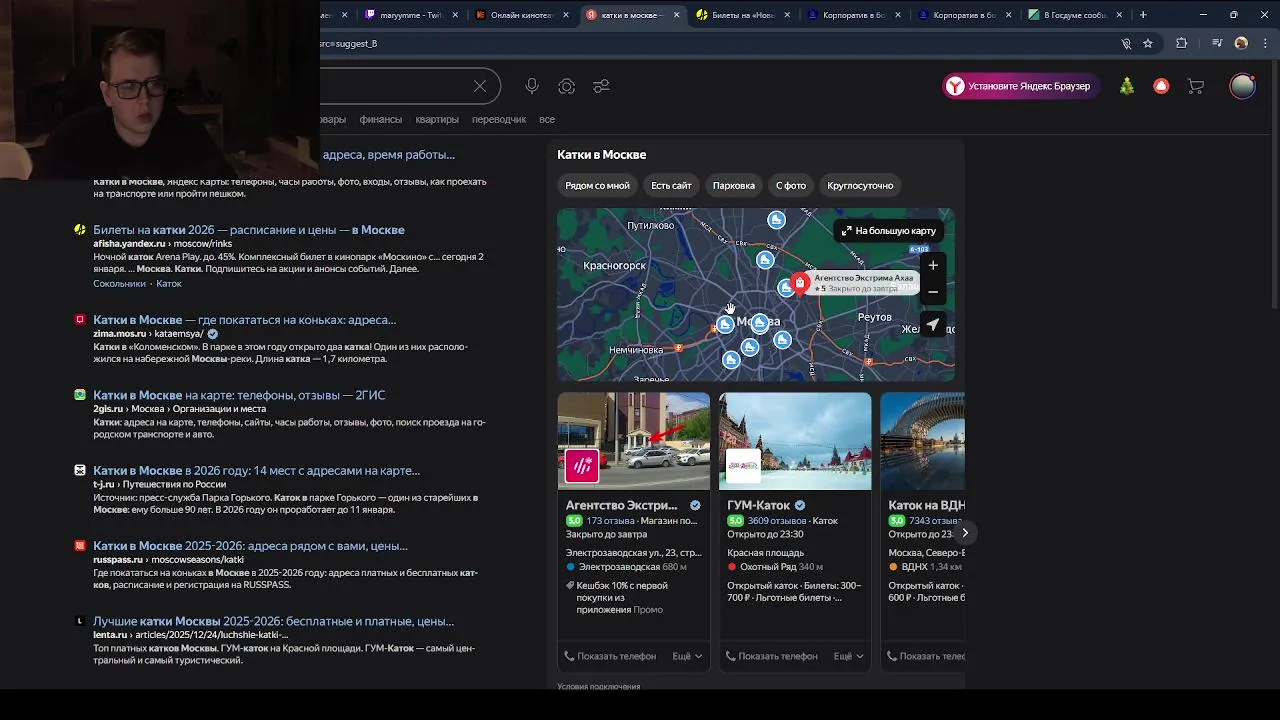The height and width of the screenshot is (720, 1280).
Task: Open Катки в Москве 2025-2026 russpass result
Action: [x=250, y=546]
